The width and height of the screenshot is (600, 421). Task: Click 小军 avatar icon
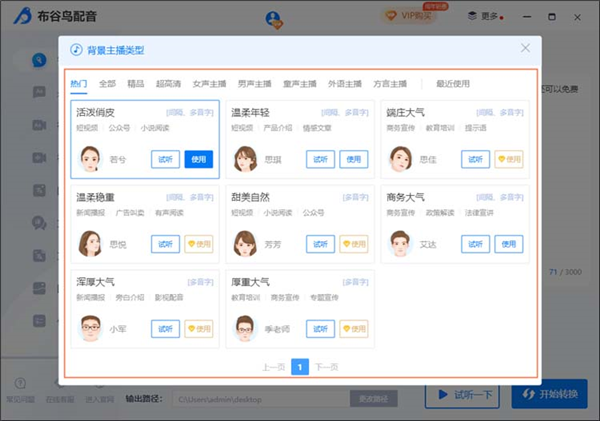tap(91, 328)
